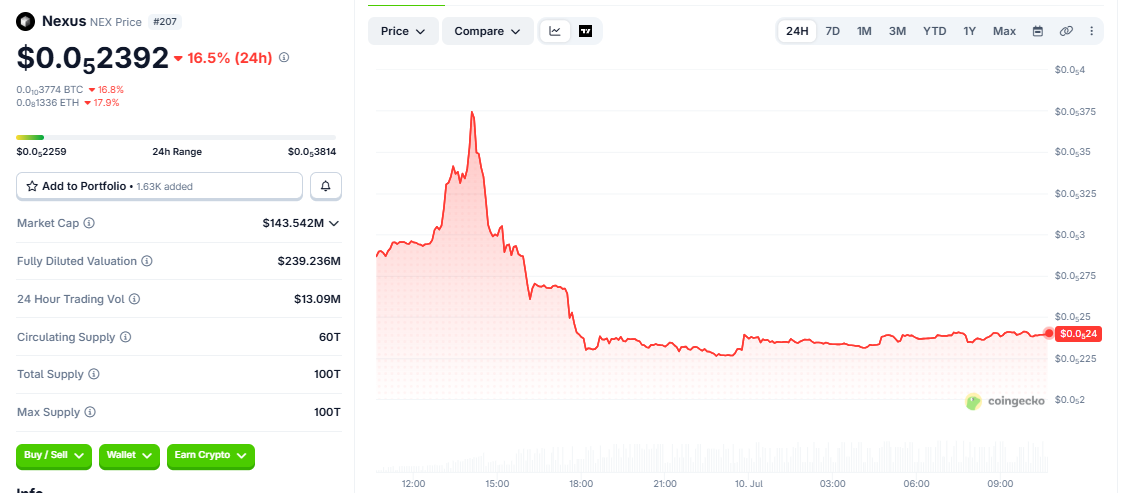1122x493 pixels.
Task: Click the #207 rank badge
Action: click(165, 22)
